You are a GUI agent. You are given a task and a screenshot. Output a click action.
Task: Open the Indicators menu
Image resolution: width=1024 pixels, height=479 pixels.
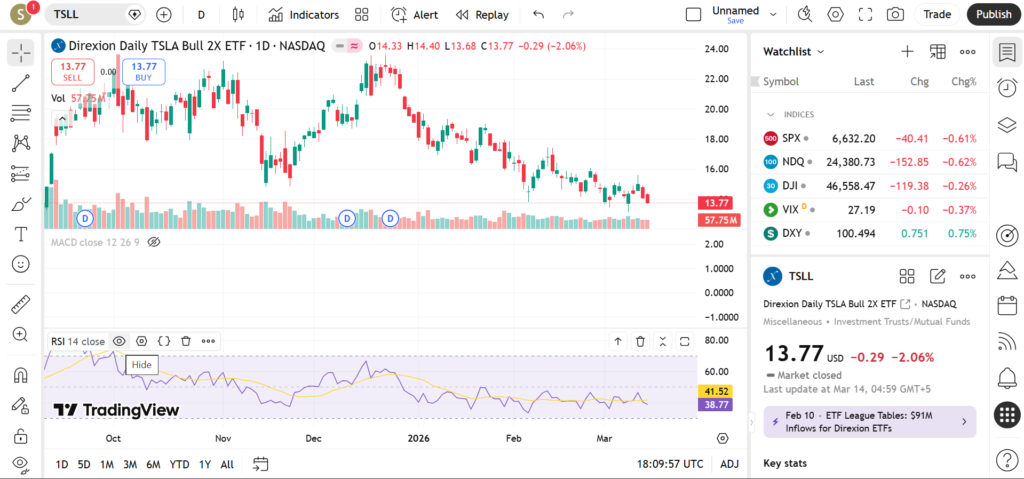click(303, 14)
